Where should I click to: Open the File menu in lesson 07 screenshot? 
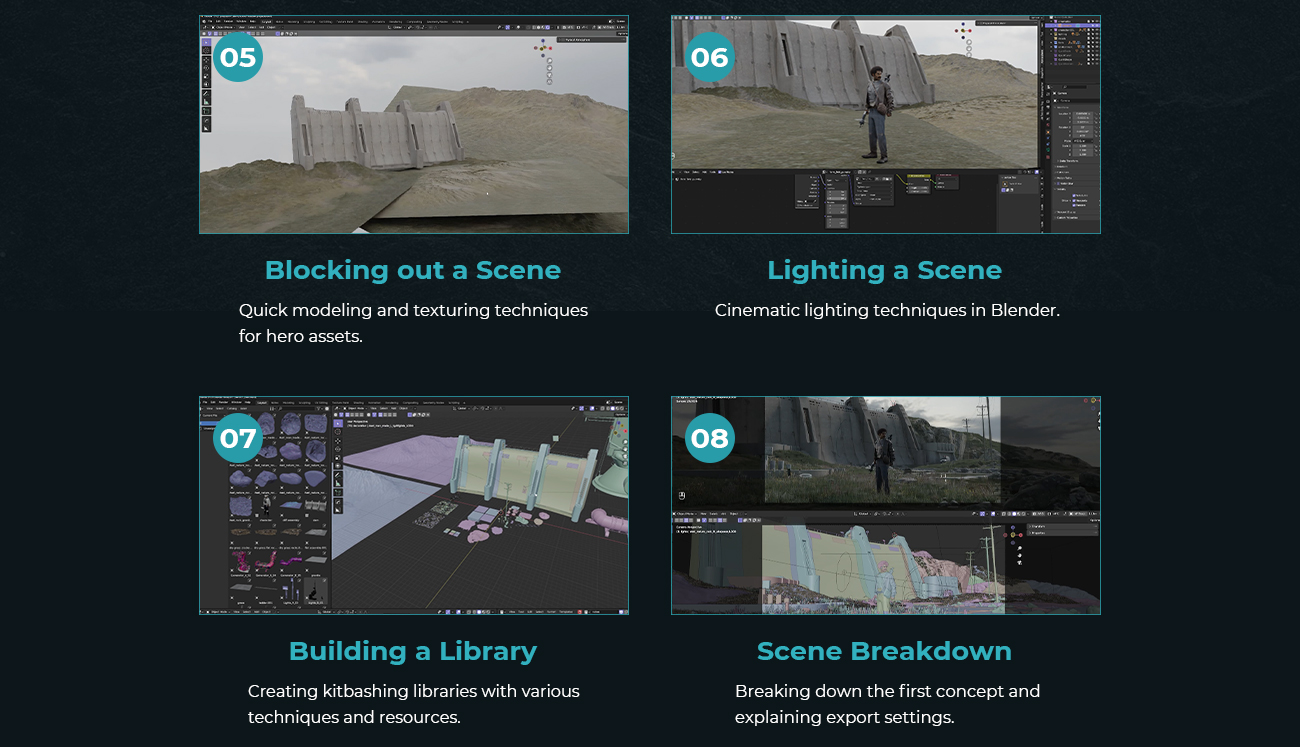tap(204, 403)
